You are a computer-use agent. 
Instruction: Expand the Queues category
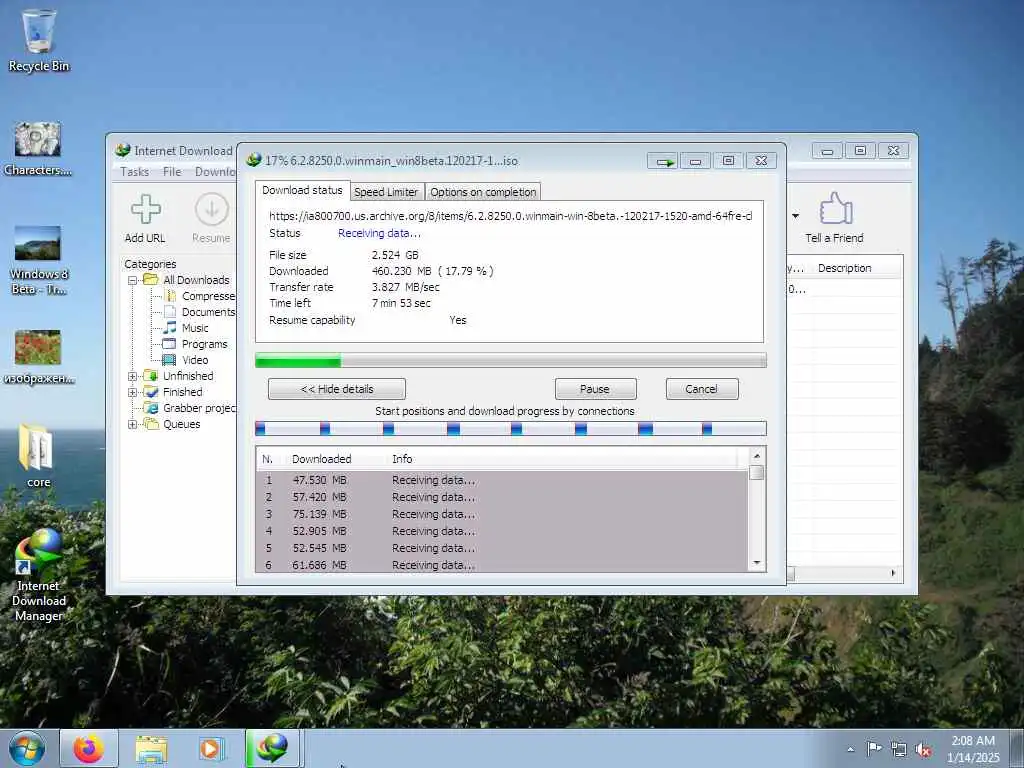pos(133,424)
